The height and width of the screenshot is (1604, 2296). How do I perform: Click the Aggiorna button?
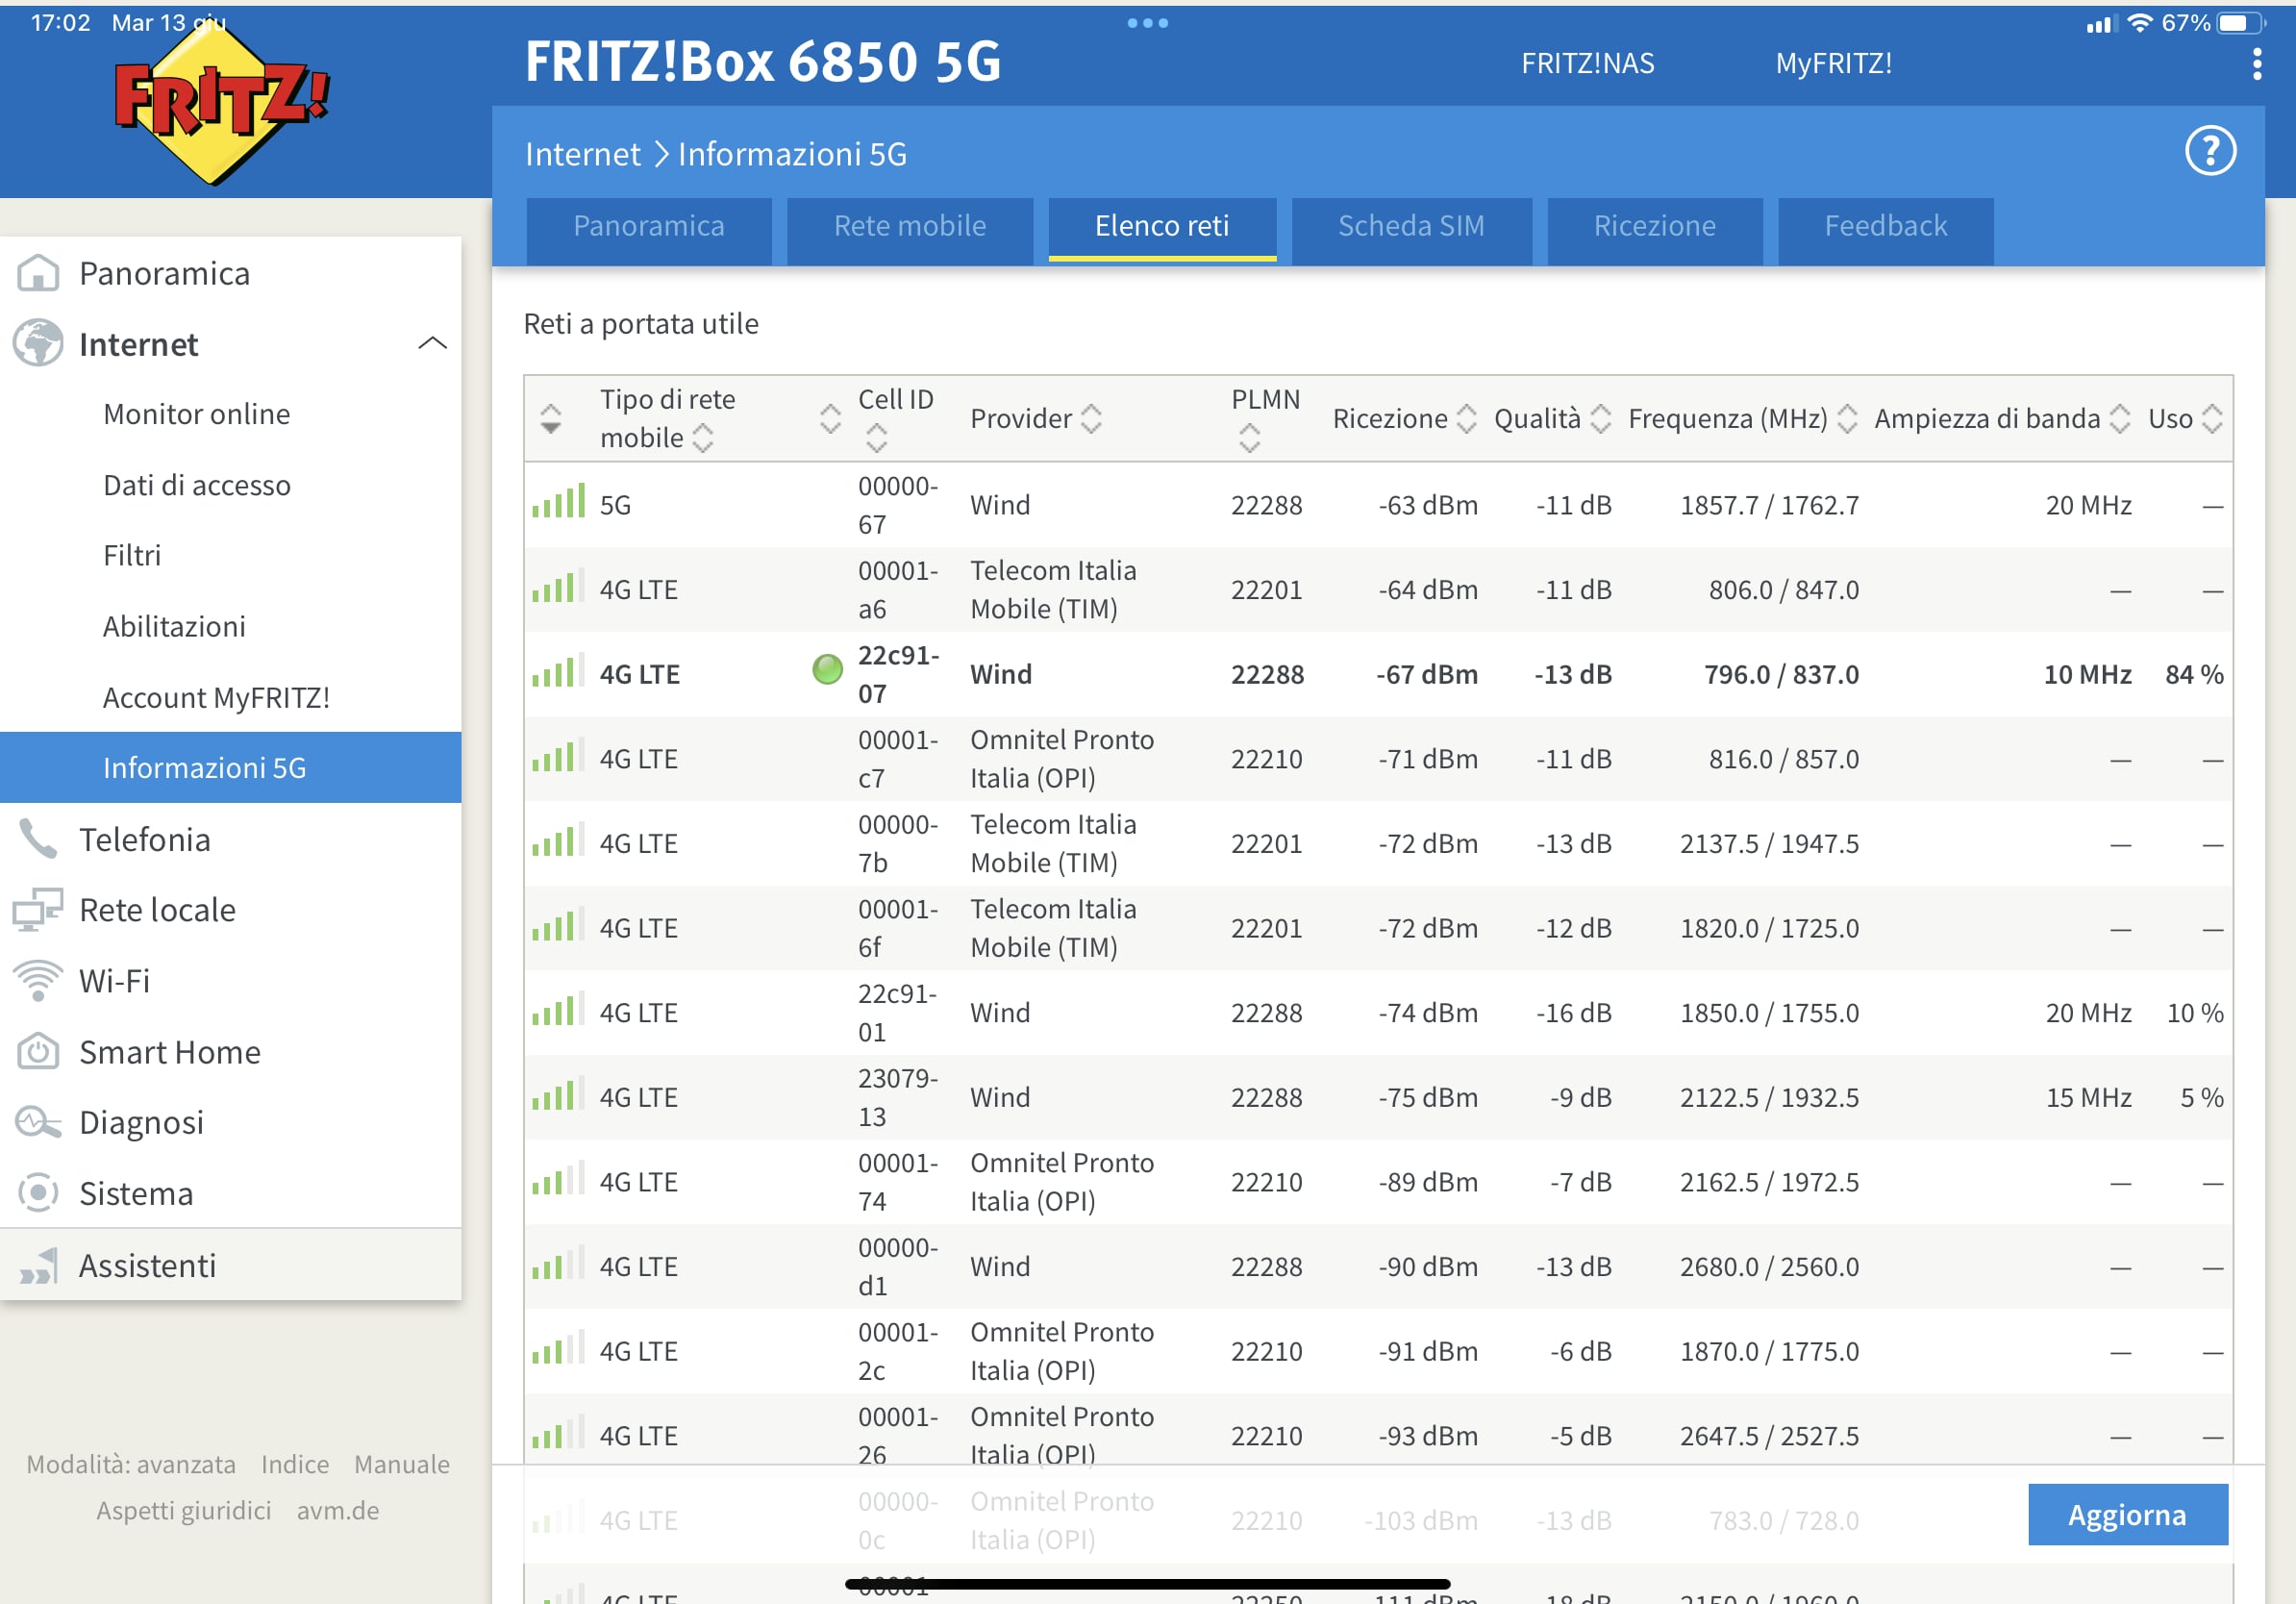(2127, 1514)
